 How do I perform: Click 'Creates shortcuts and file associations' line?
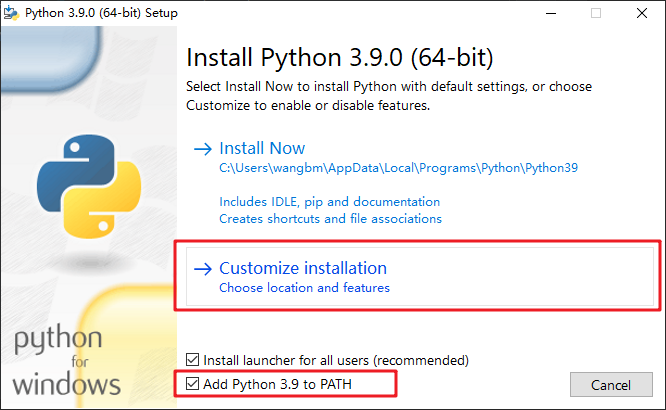click(x=330, y=218)
